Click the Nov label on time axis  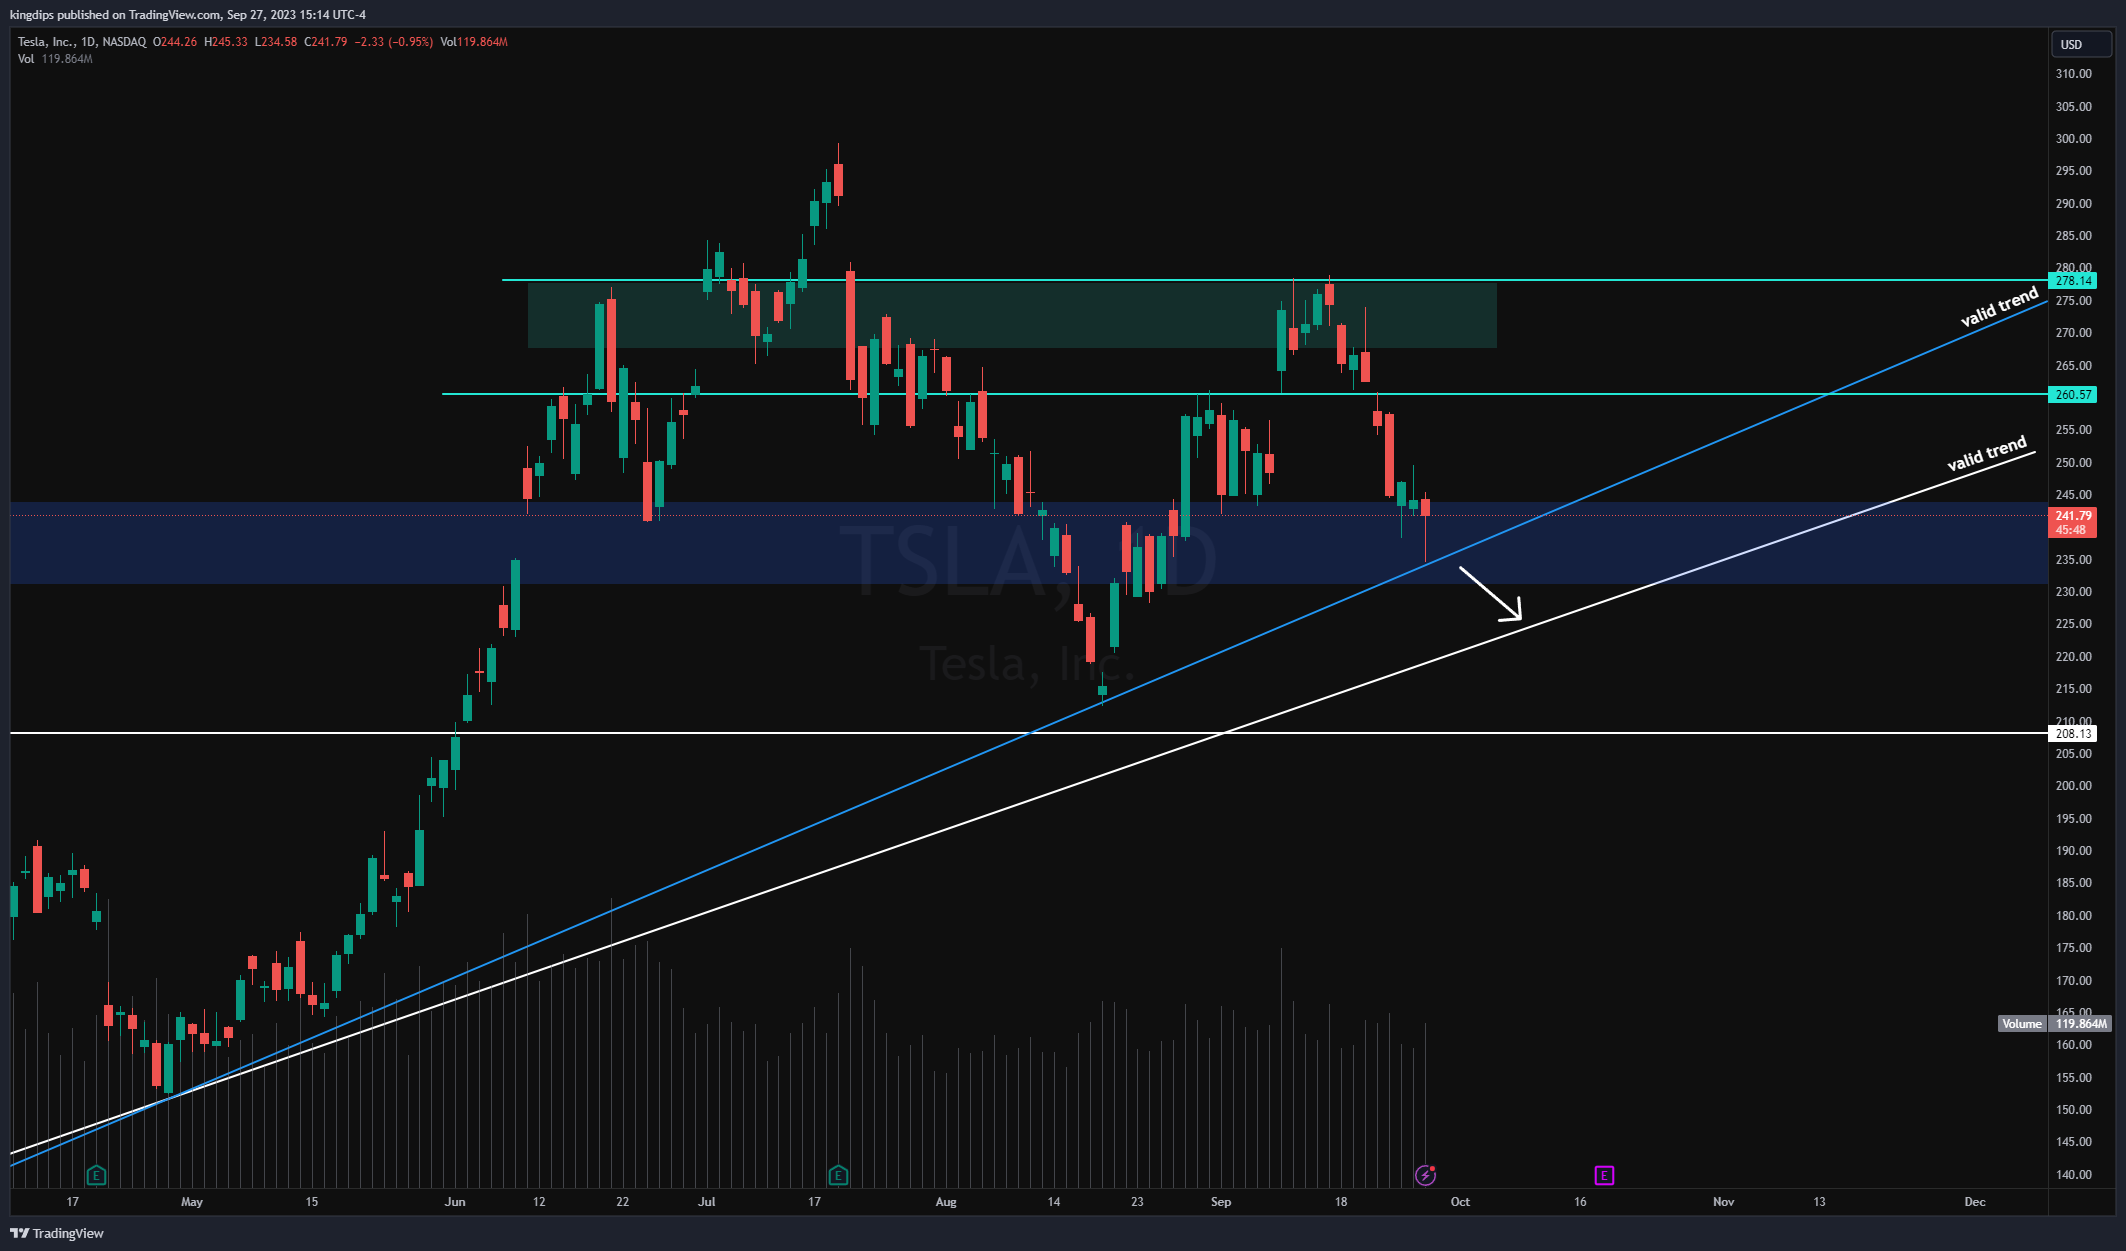[x=1724, y=1202]
